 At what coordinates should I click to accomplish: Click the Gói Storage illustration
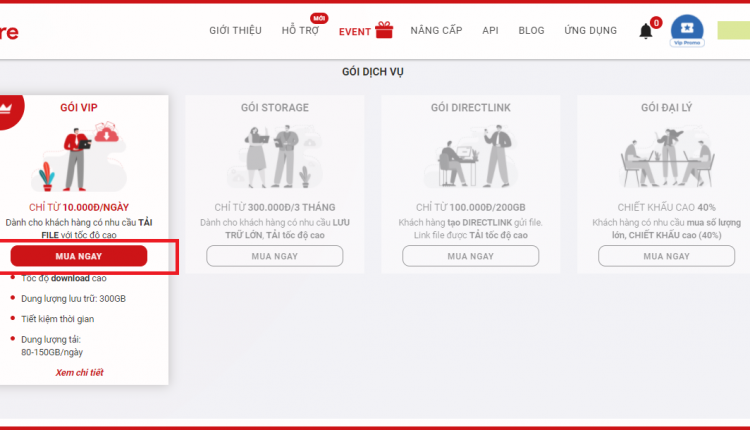(x=275, y=157)
